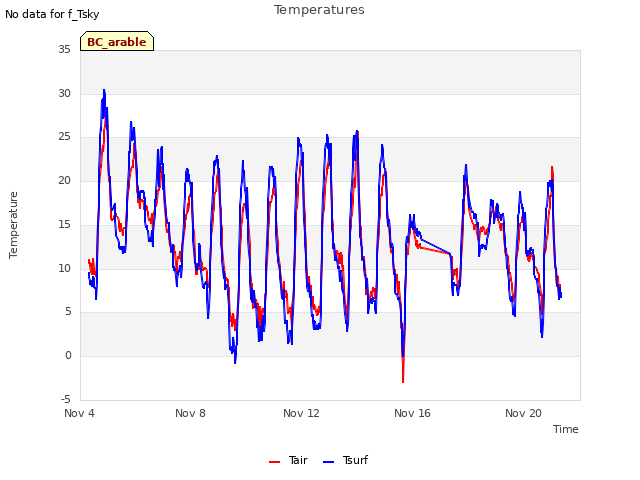Click the Nov 12 x-axis label
This screenshot has width=640, height=480.
tap(301, 413)
